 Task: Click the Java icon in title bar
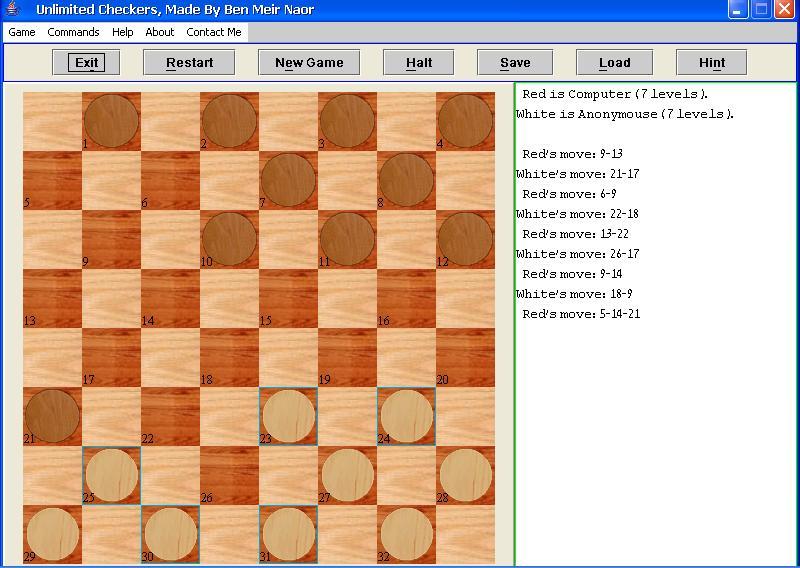pos(13,9)
